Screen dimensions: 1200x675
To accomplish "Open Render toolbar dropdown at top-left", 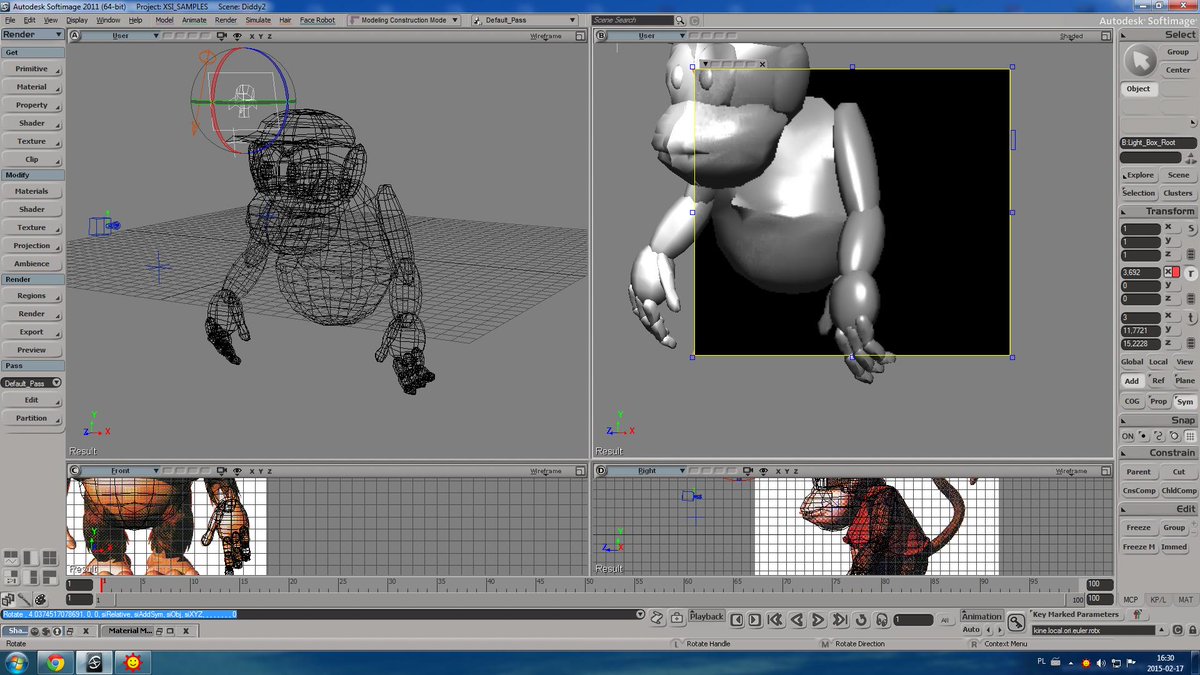I will pos(33,34).
